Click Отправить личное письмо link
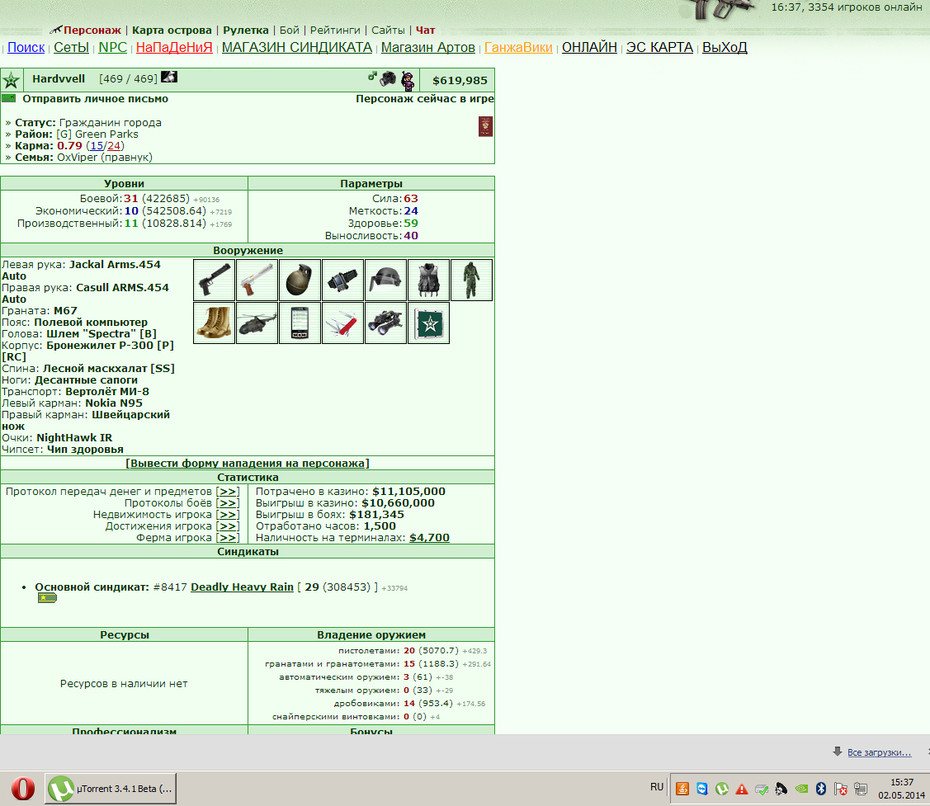The image size is (930, 806). [95, 99]
